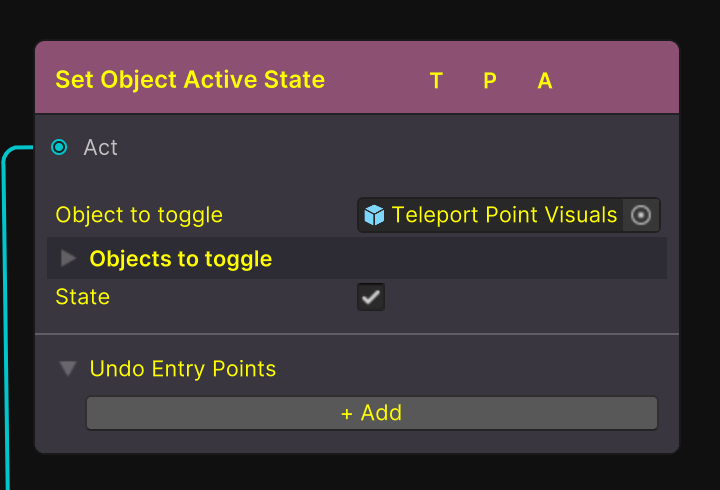Toggle the State checkbox
Screen dimensions: 720x490
pos(371,297)
